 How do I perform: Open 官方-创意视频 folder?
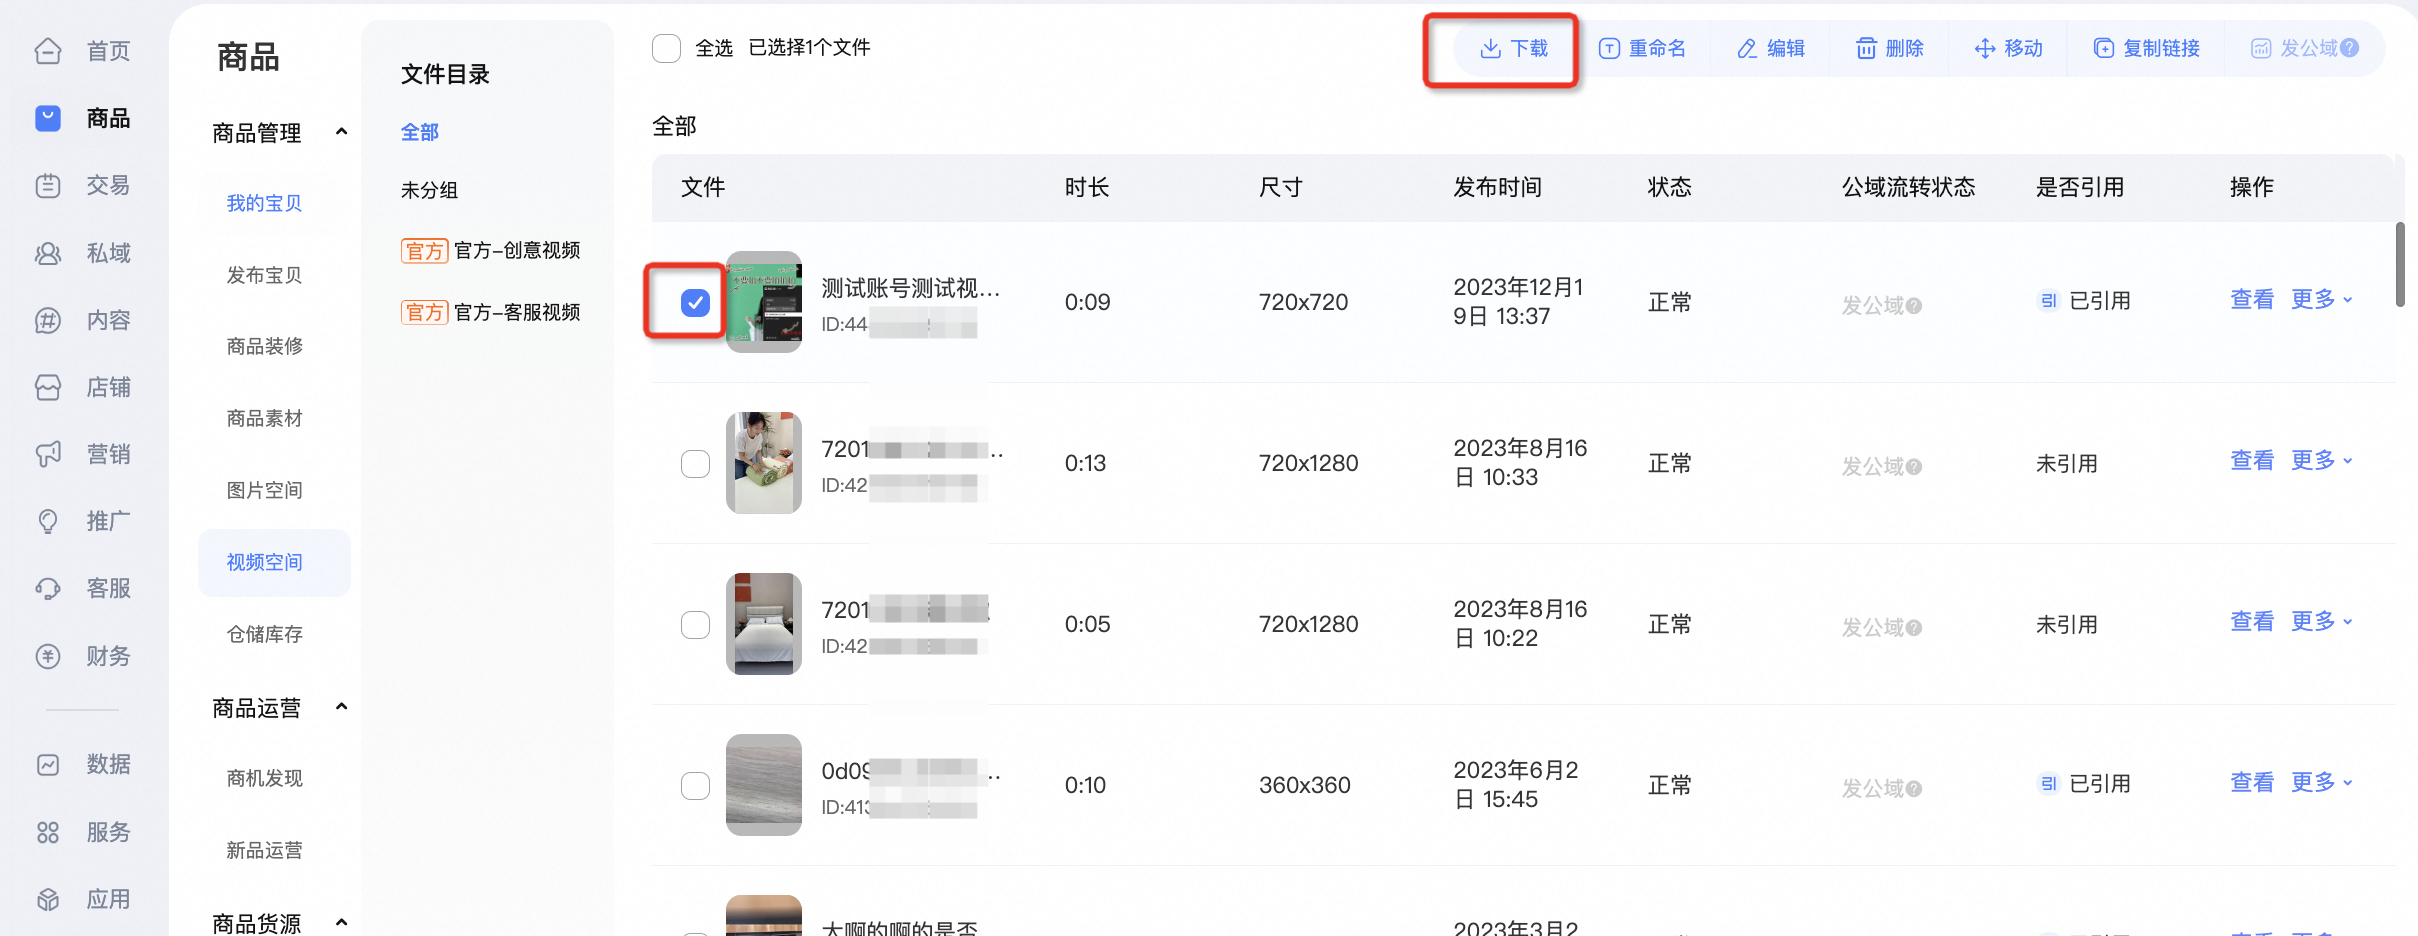pyautogui.click(x=490, y=250)
